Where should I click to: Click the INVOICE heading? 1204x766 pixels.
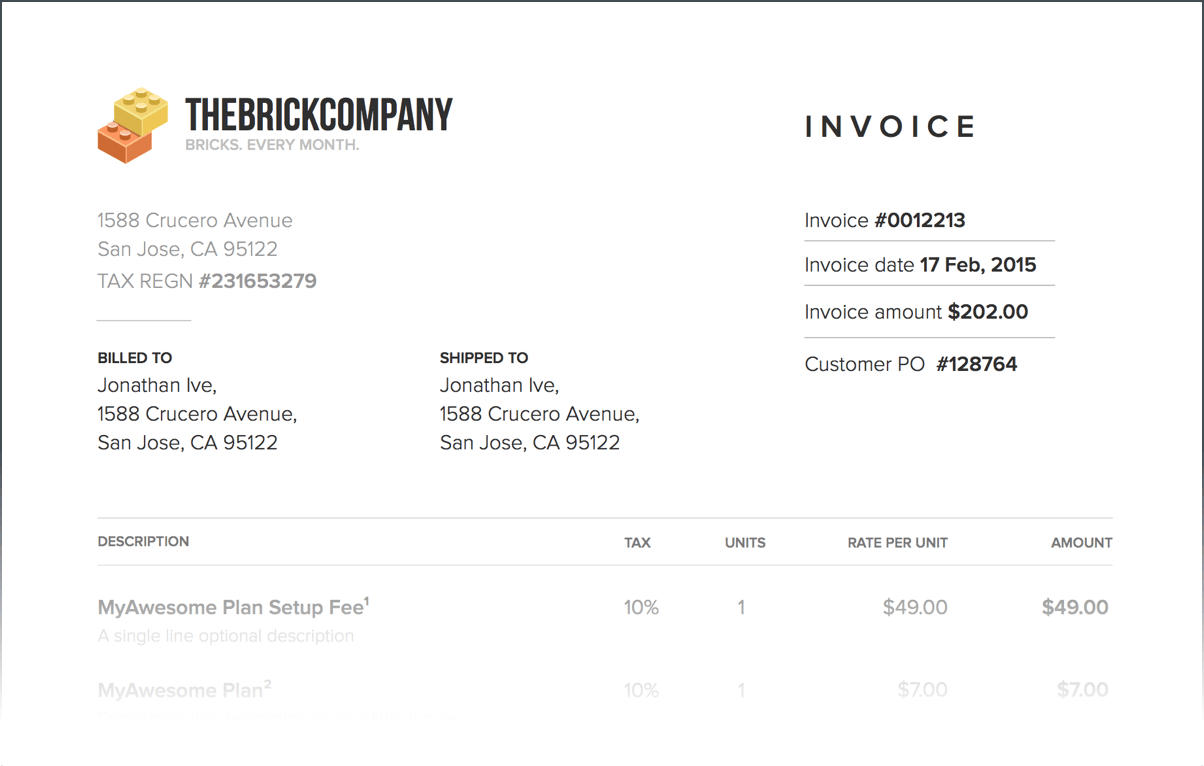point(890,127)
